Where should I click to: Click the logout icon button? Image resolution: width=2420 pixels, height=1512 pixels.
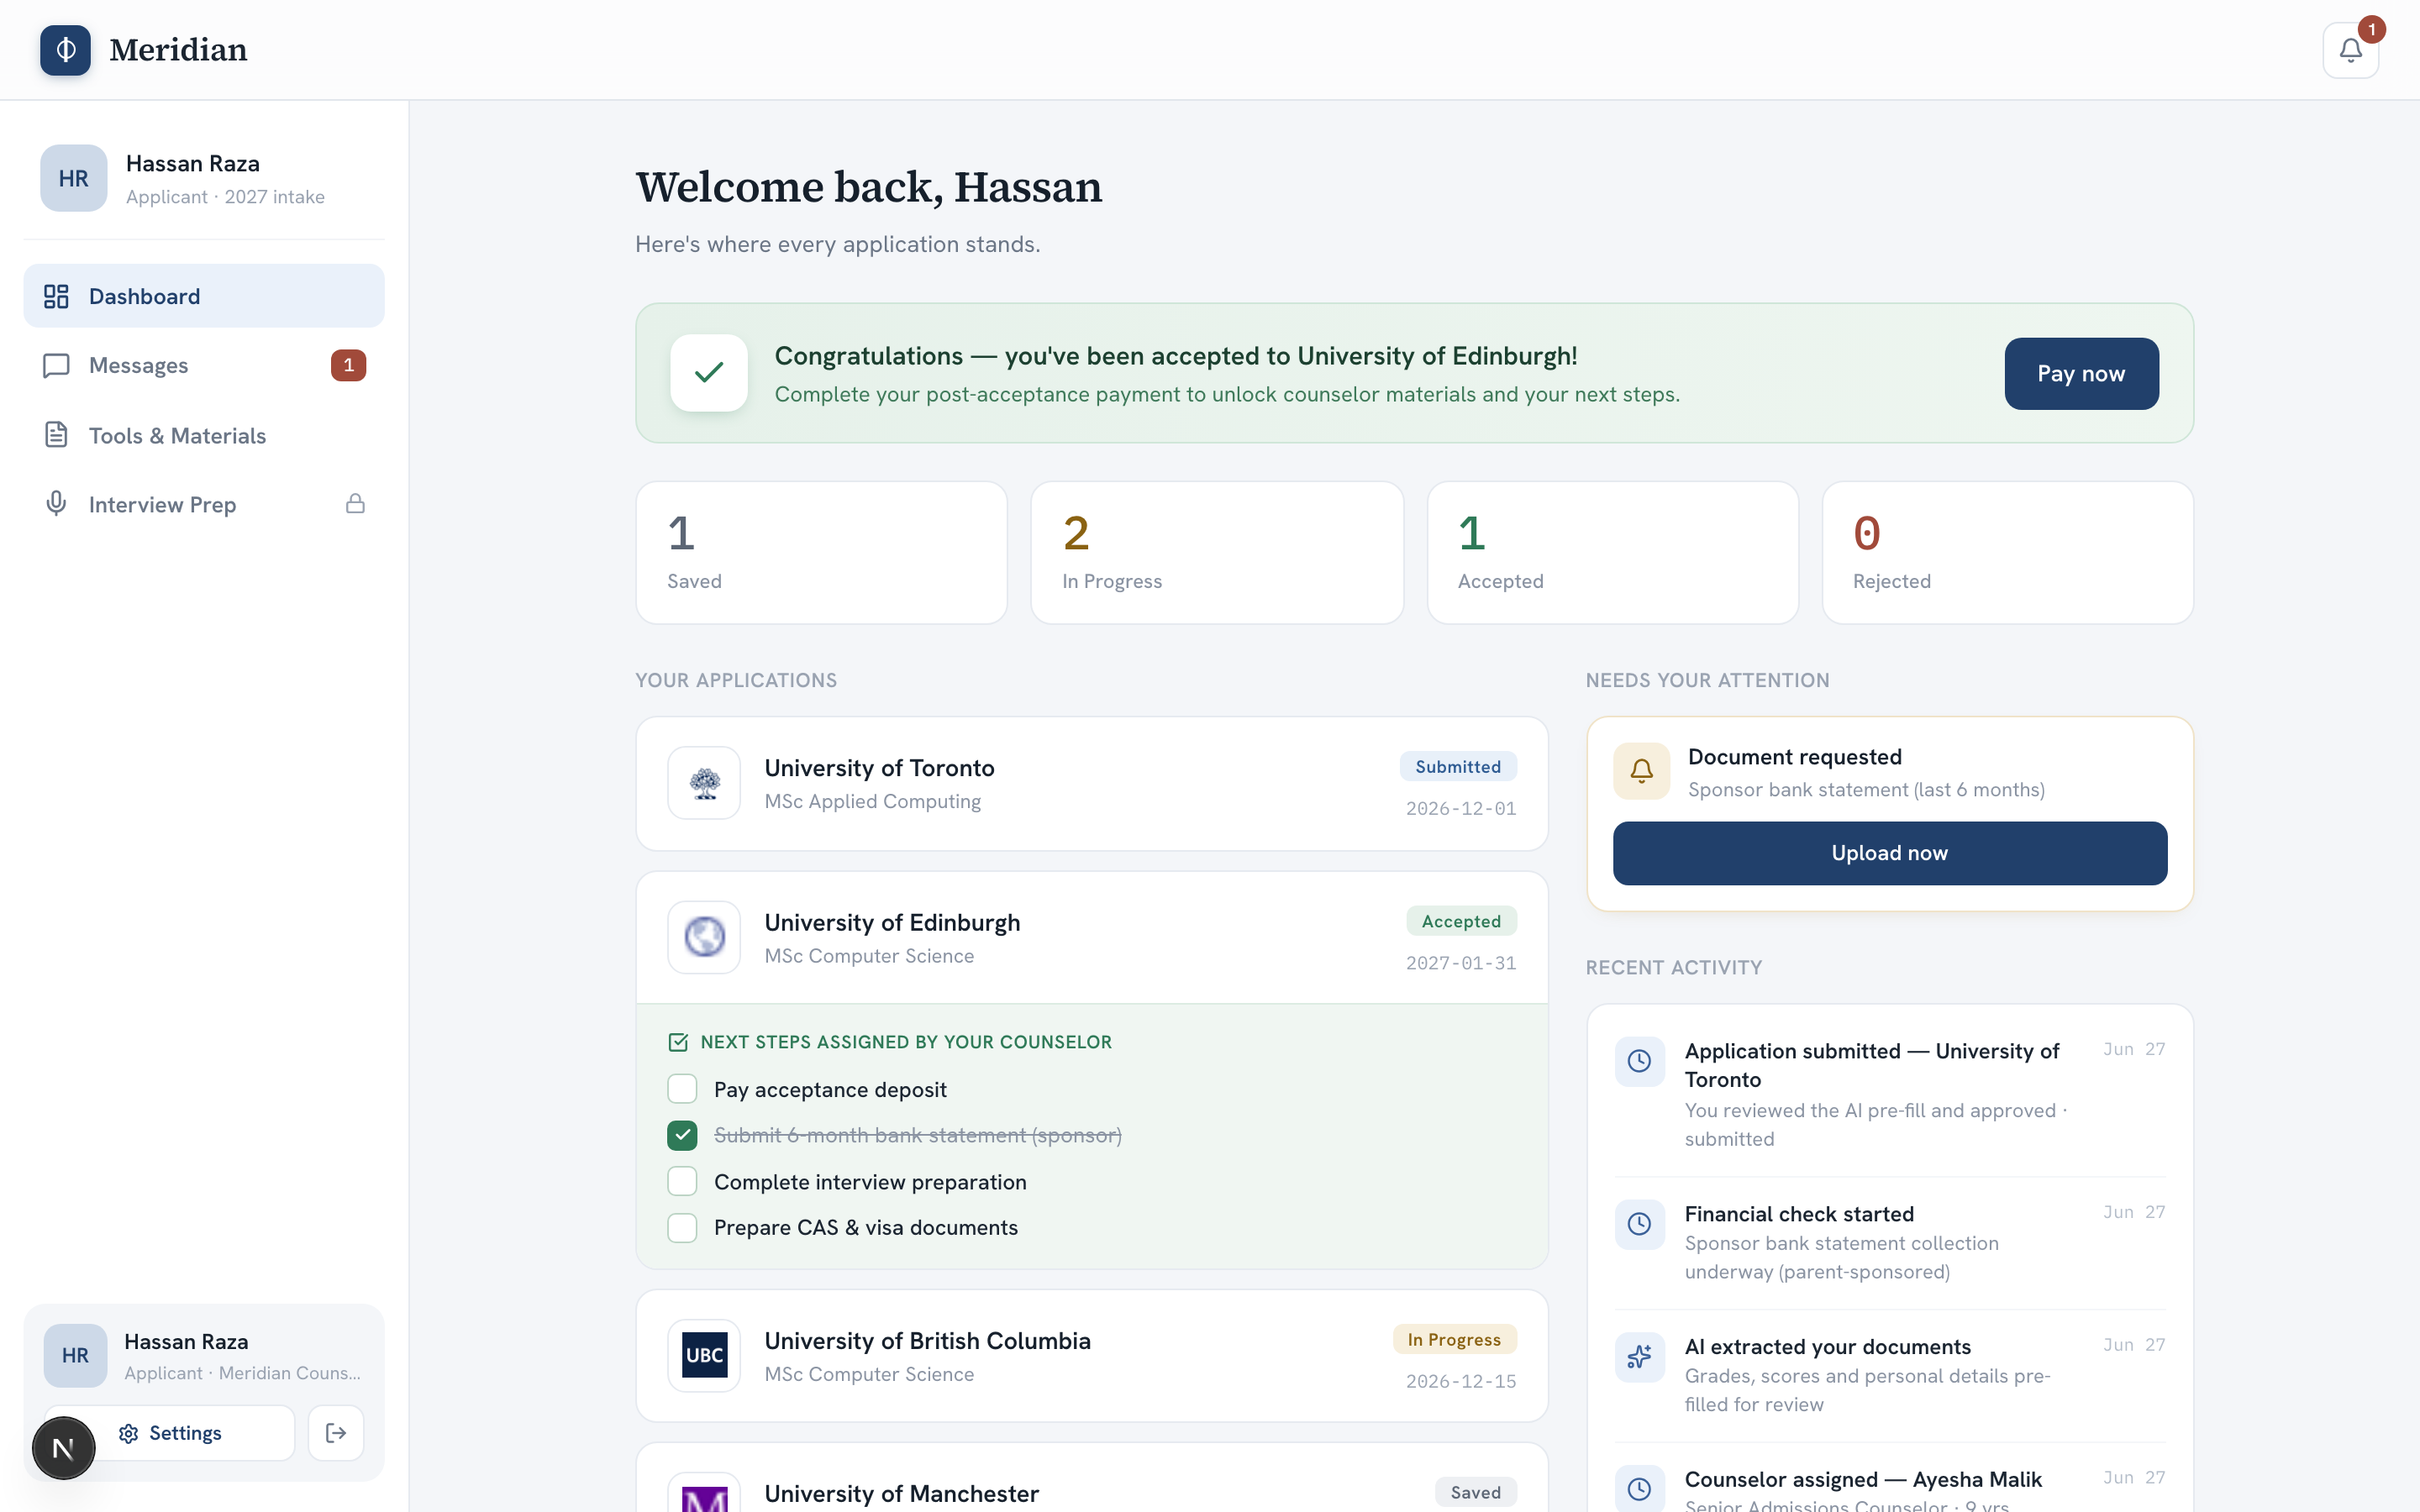(336, 1433)
